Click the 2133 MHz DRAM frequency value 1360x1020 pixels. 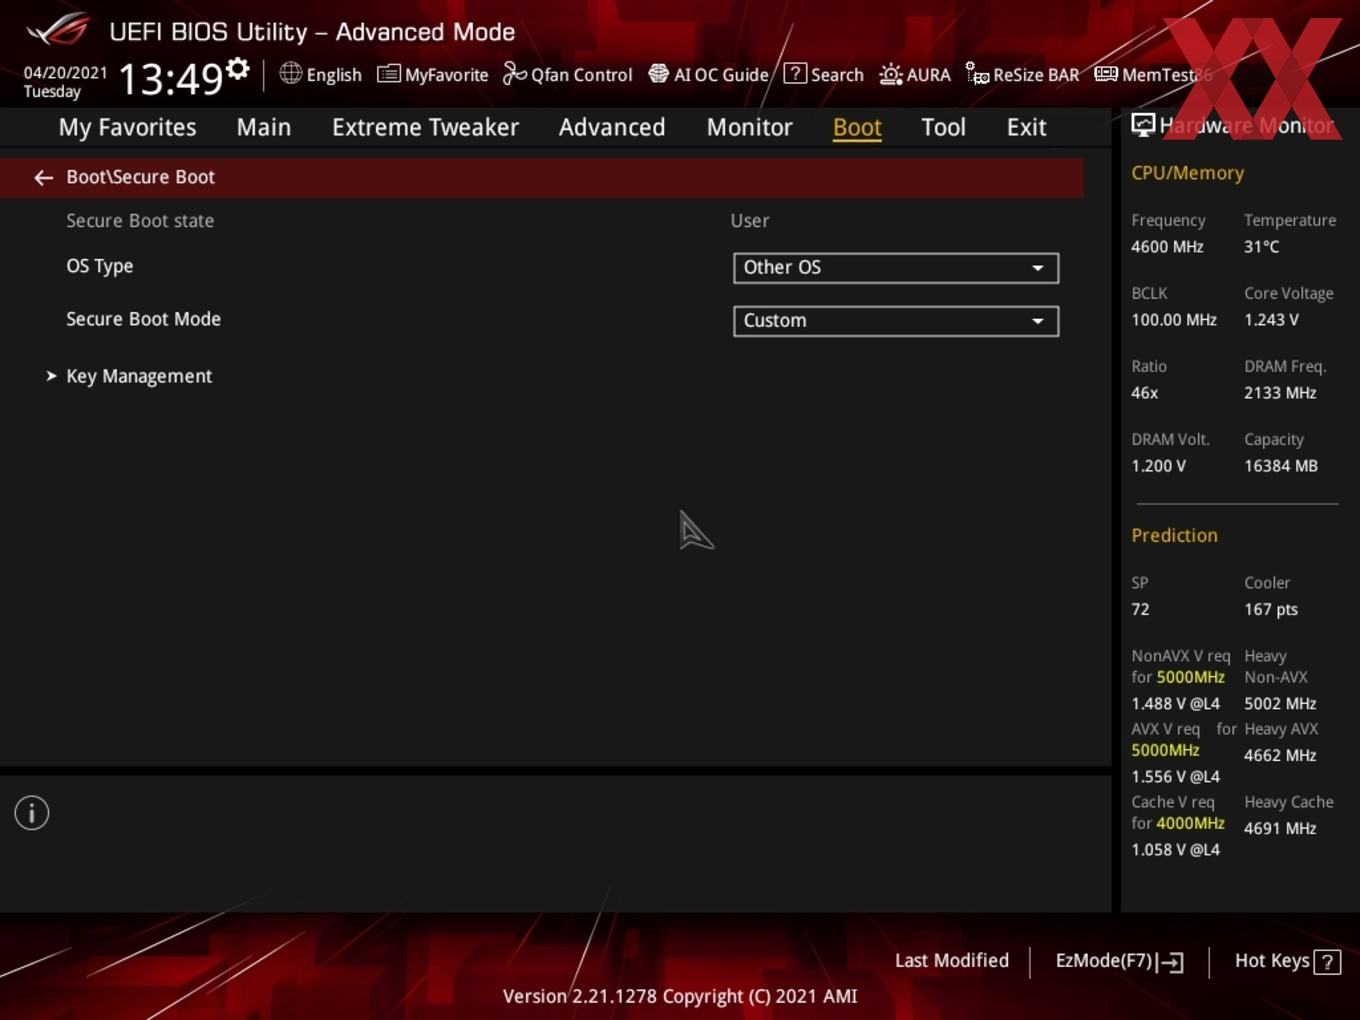coord(1280,393)
